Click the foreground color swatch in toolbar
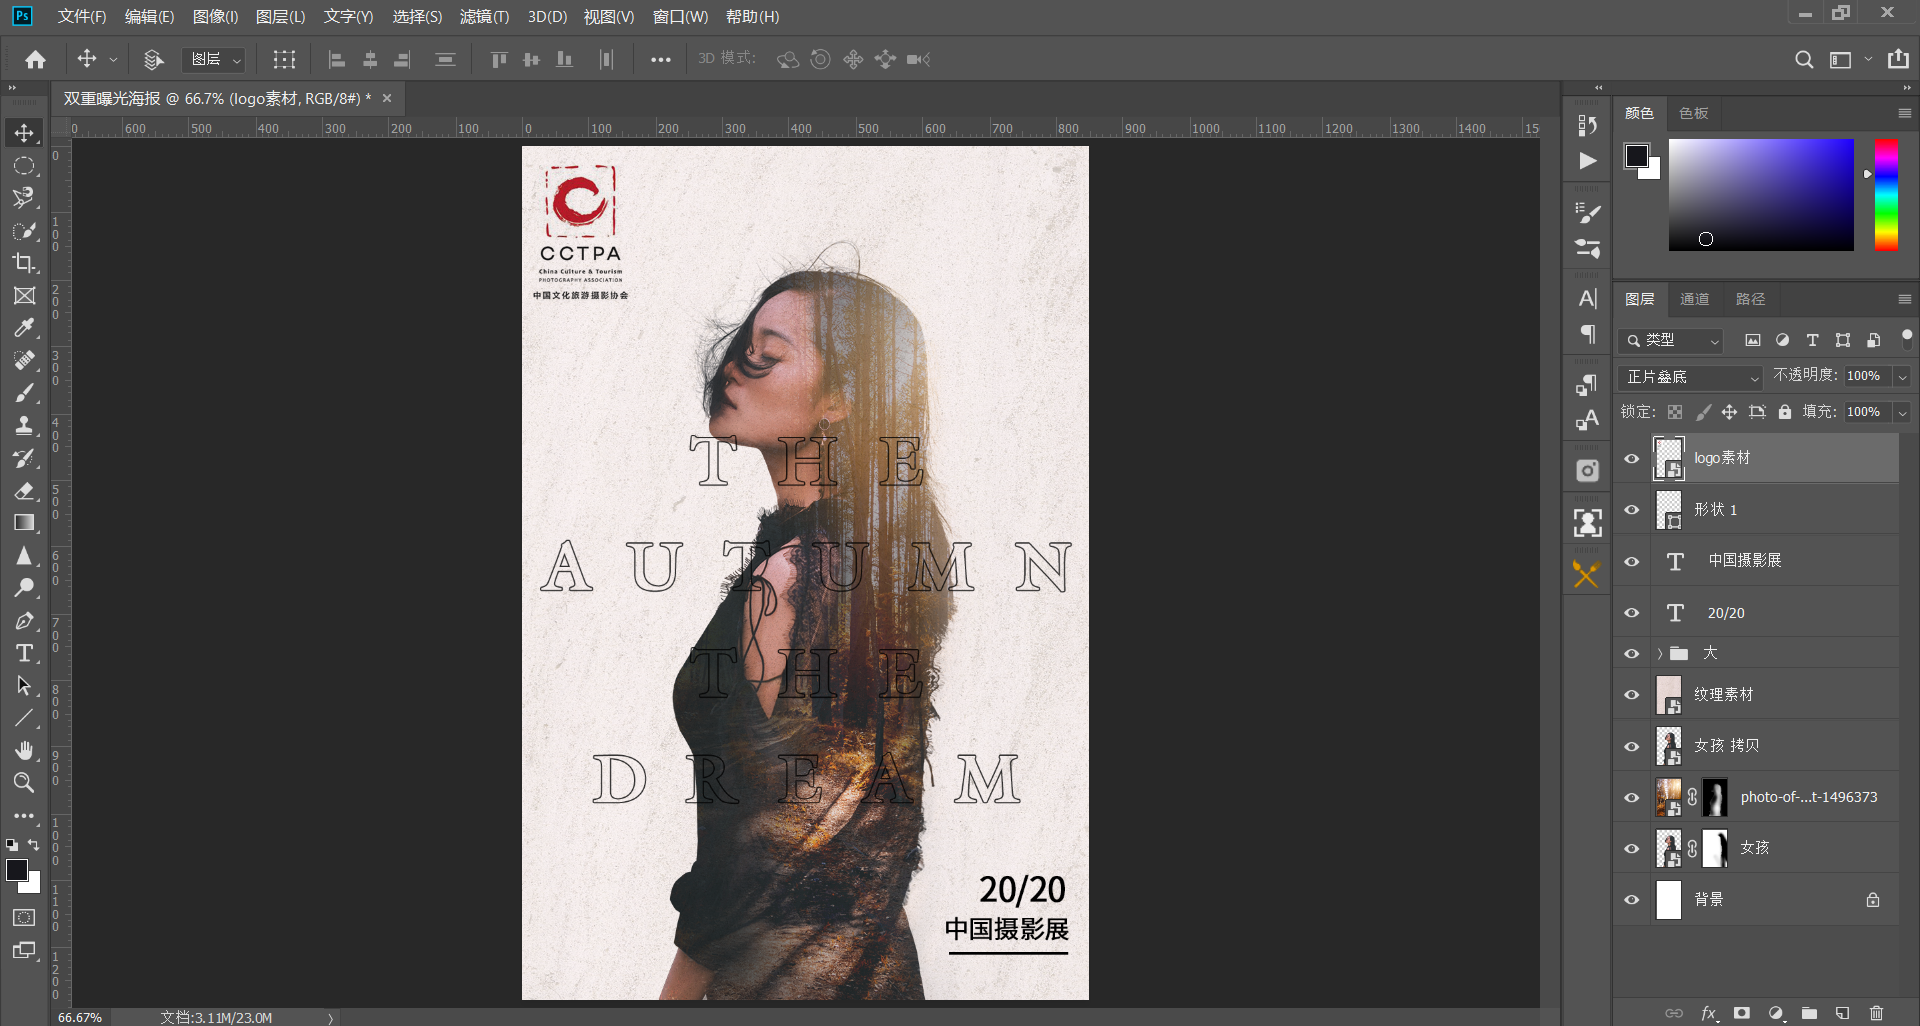Image resolution: width=1920 pixels, height=1026 pixels. tap(17, 870)
